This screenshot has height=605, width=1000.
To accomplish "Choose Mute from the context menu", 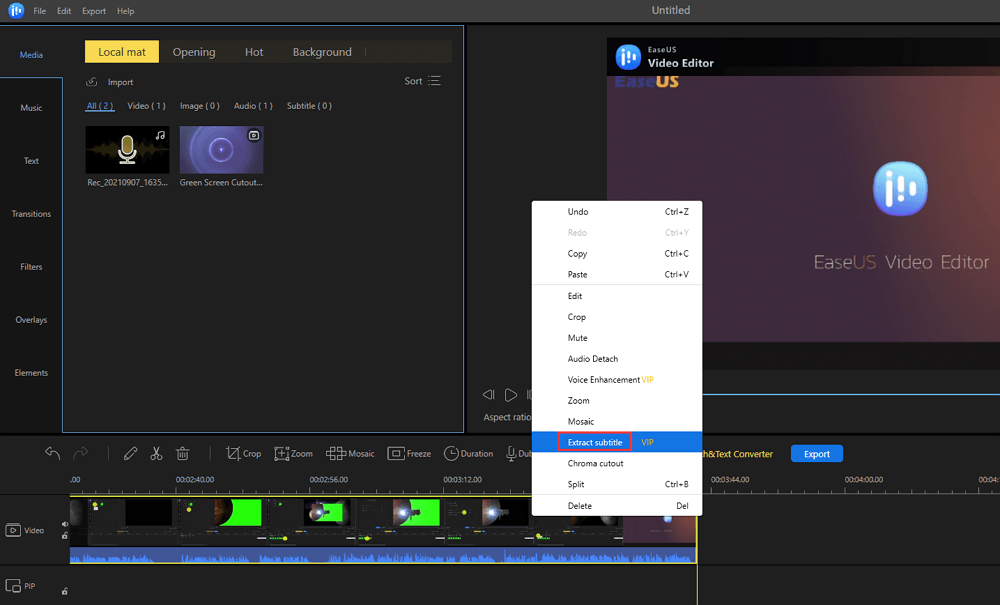I will (617, 338).
